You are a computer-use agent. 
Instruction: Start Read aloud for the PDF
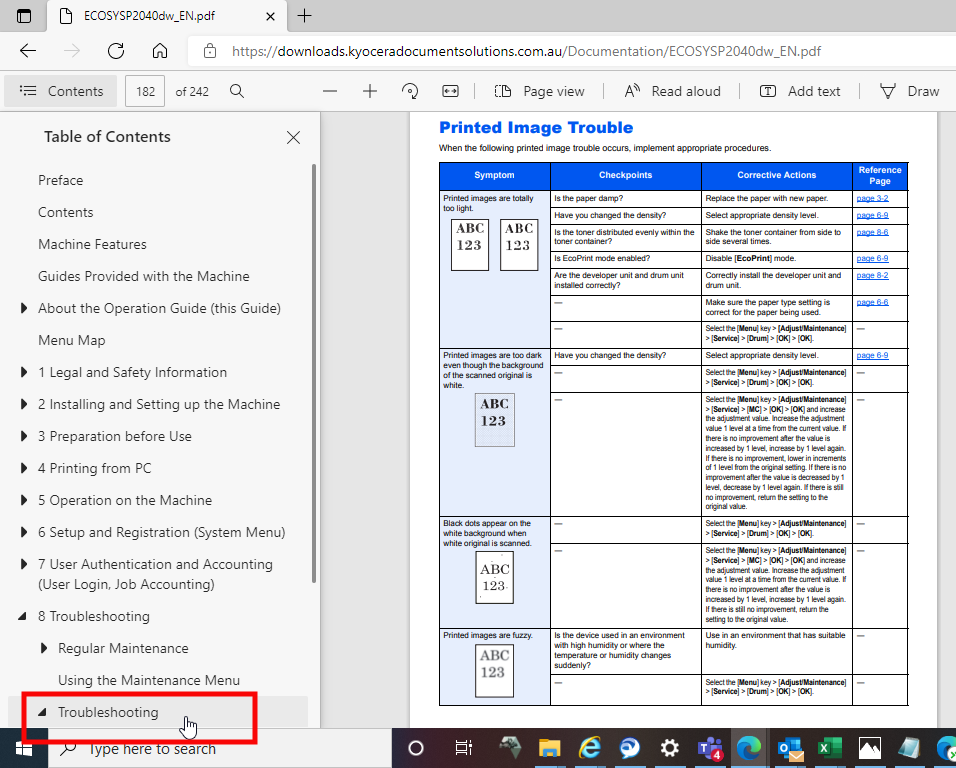pyautogui.click(x=673, y=91)
